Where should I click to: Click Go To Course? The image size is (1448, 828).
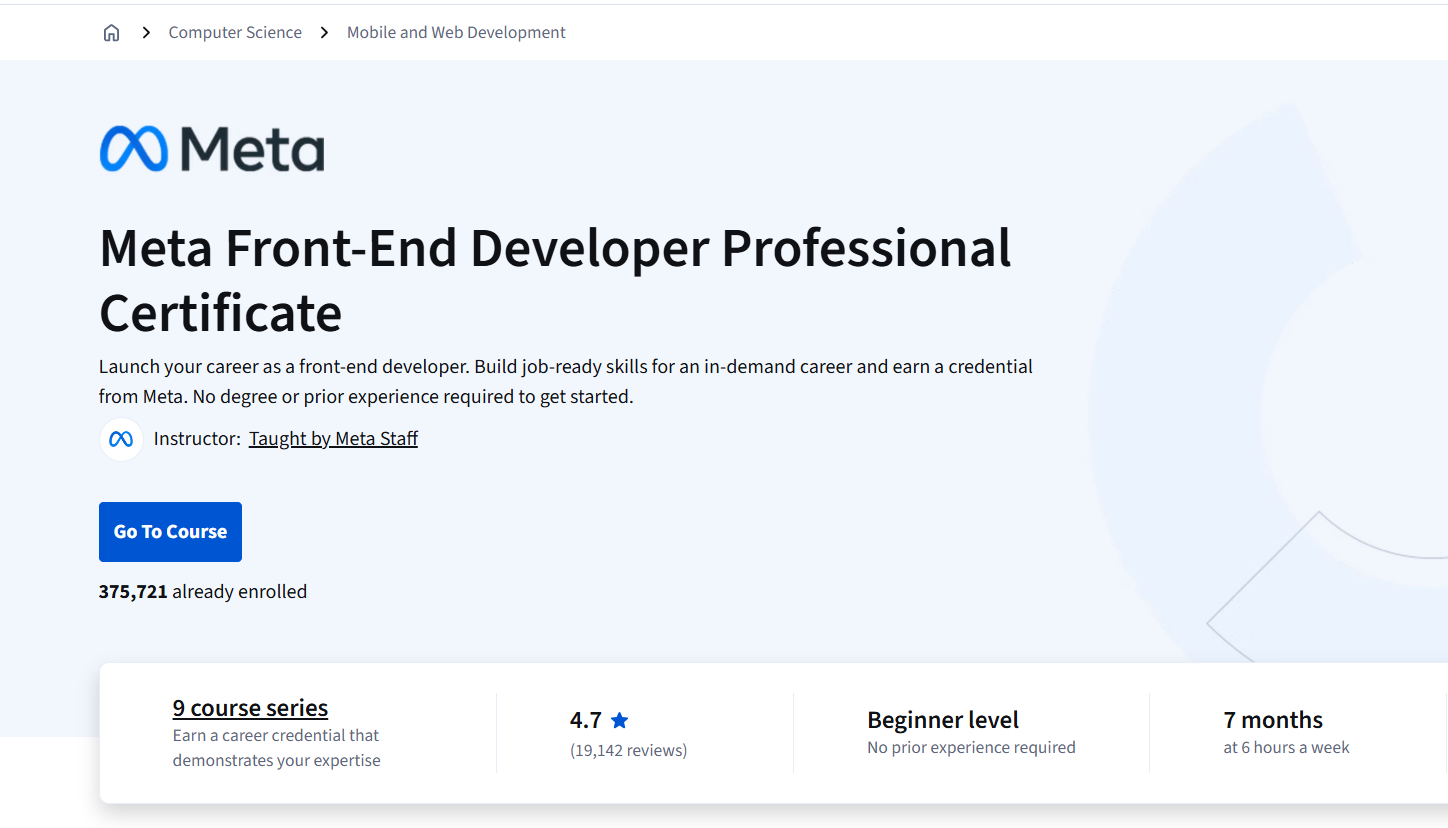[x=170, y=531]
